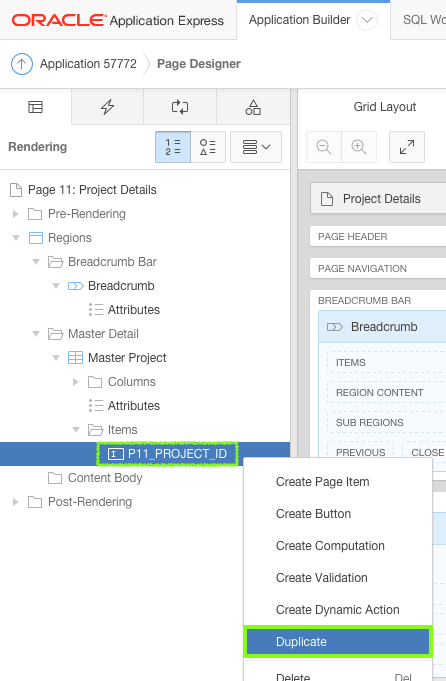This screenshot has height=681, width=446.
Task: Open the Rendering tree menu dropdown
Action: (256, 147)
